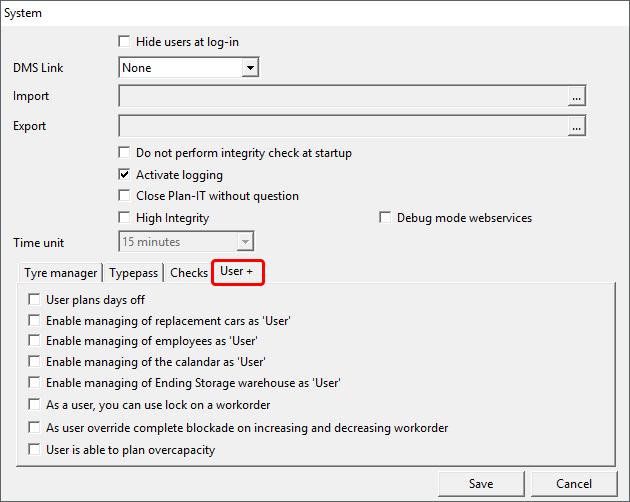The image size is (630, 502).
Task: Enable the High Integrity option
Action: coord(125,218)
